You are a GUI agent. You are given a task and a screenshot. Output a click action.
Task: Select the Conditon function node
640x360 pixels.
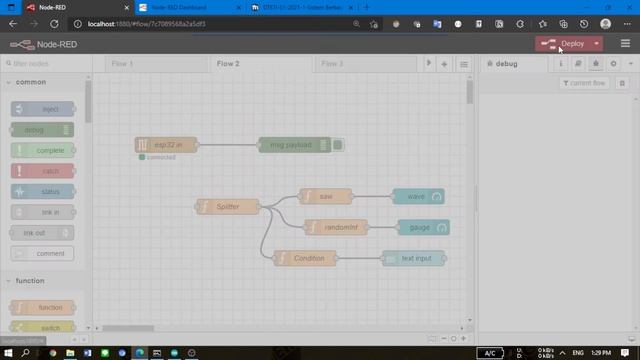[304, 258]
